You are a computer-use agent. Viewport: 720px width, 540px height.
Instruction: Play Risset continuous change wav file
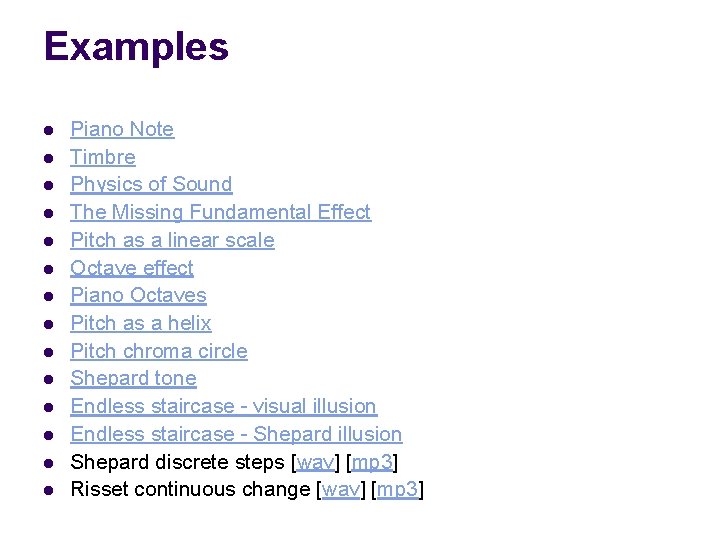point(338,489)
